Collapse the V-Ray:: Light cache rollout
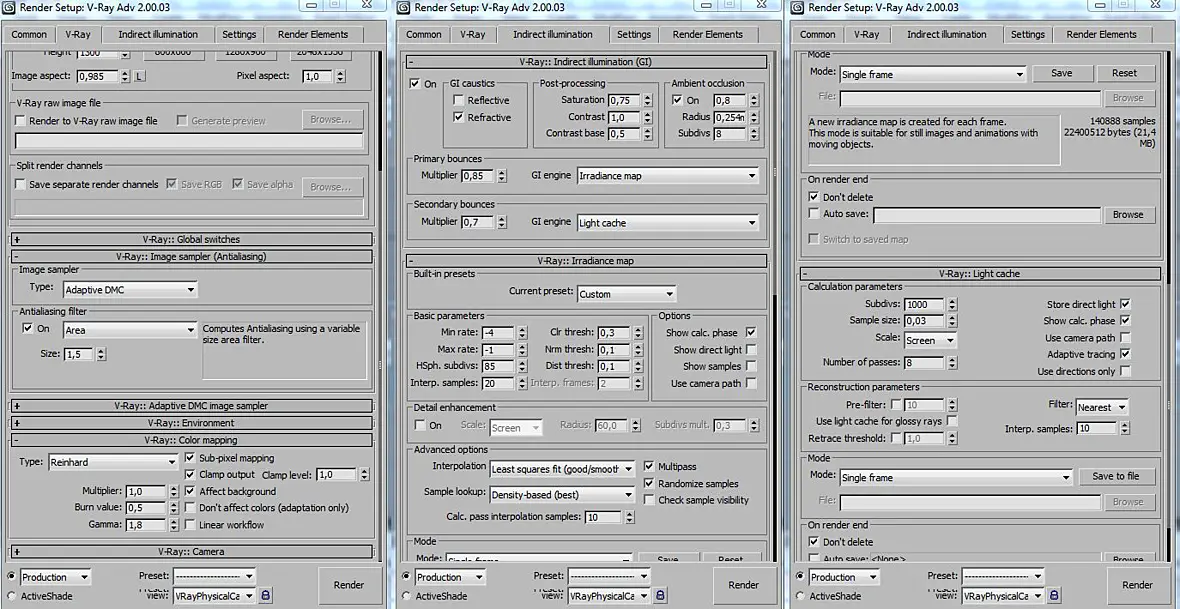The height and width of the screenshot is (609, 1180). click(x=980, y=274)
